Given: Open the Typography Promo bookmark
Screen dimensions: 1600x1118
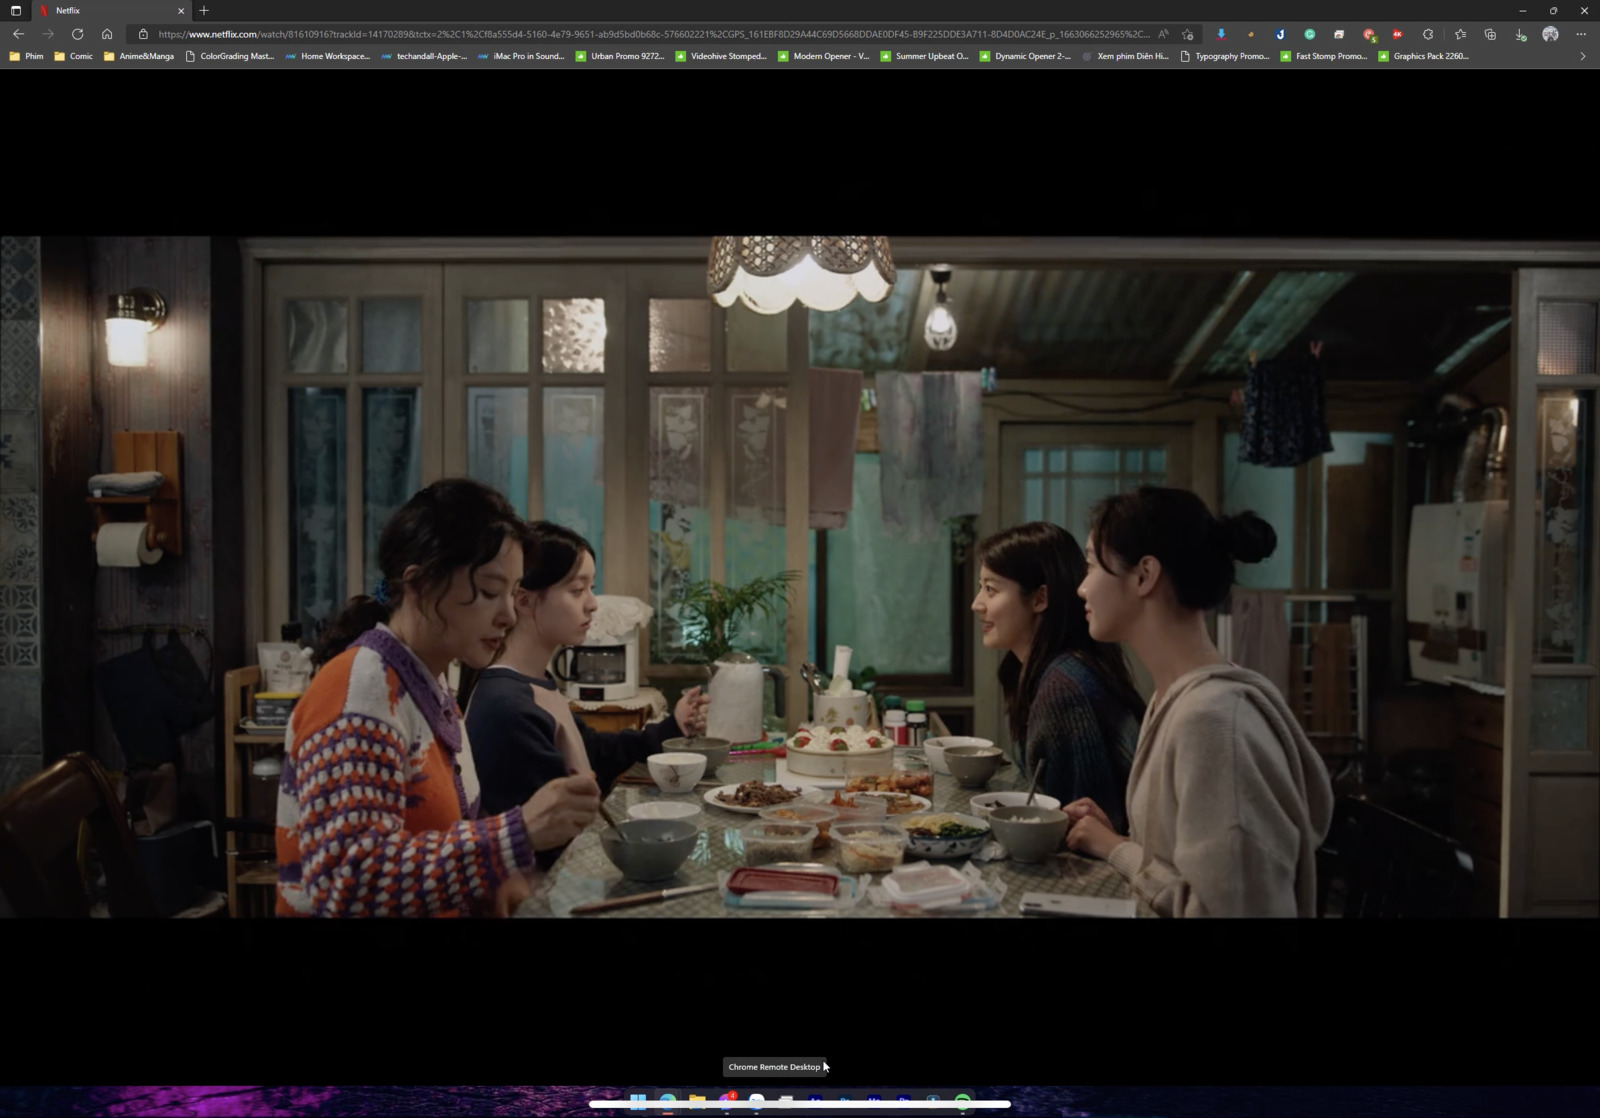Looking at the screenshot, I should coord(1224,56).
